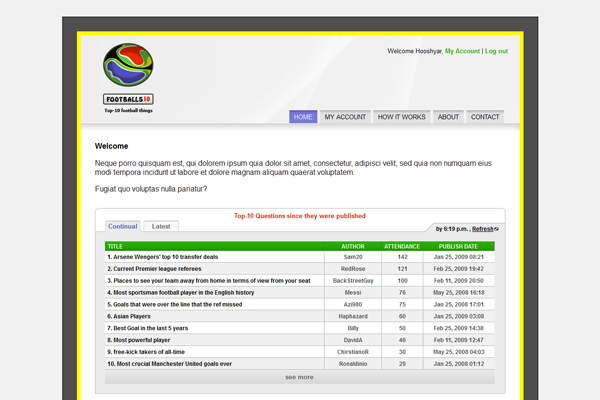Click publish date May 25, 2008 16:18
The width and height of the screenshot is (600, 400).
[x=458, y=292]
